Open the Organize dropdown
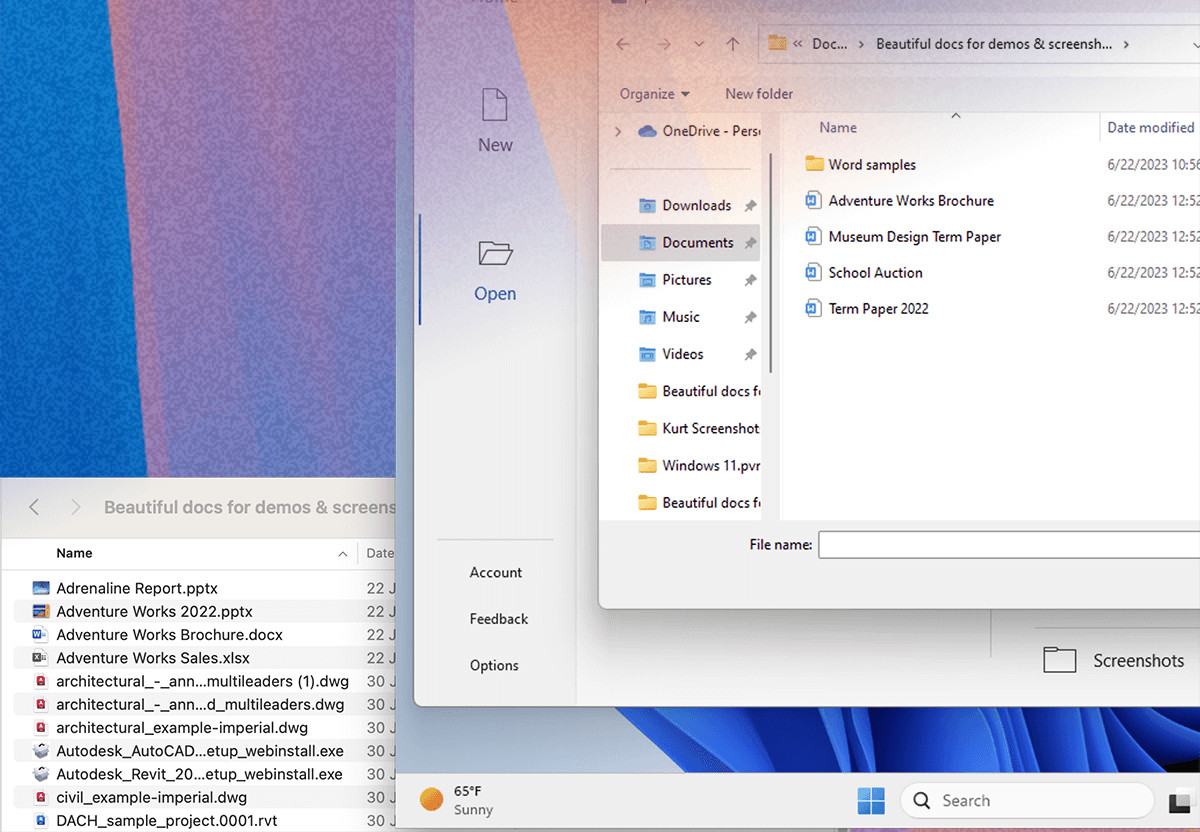1200x832 pixels. click(653, 93)
